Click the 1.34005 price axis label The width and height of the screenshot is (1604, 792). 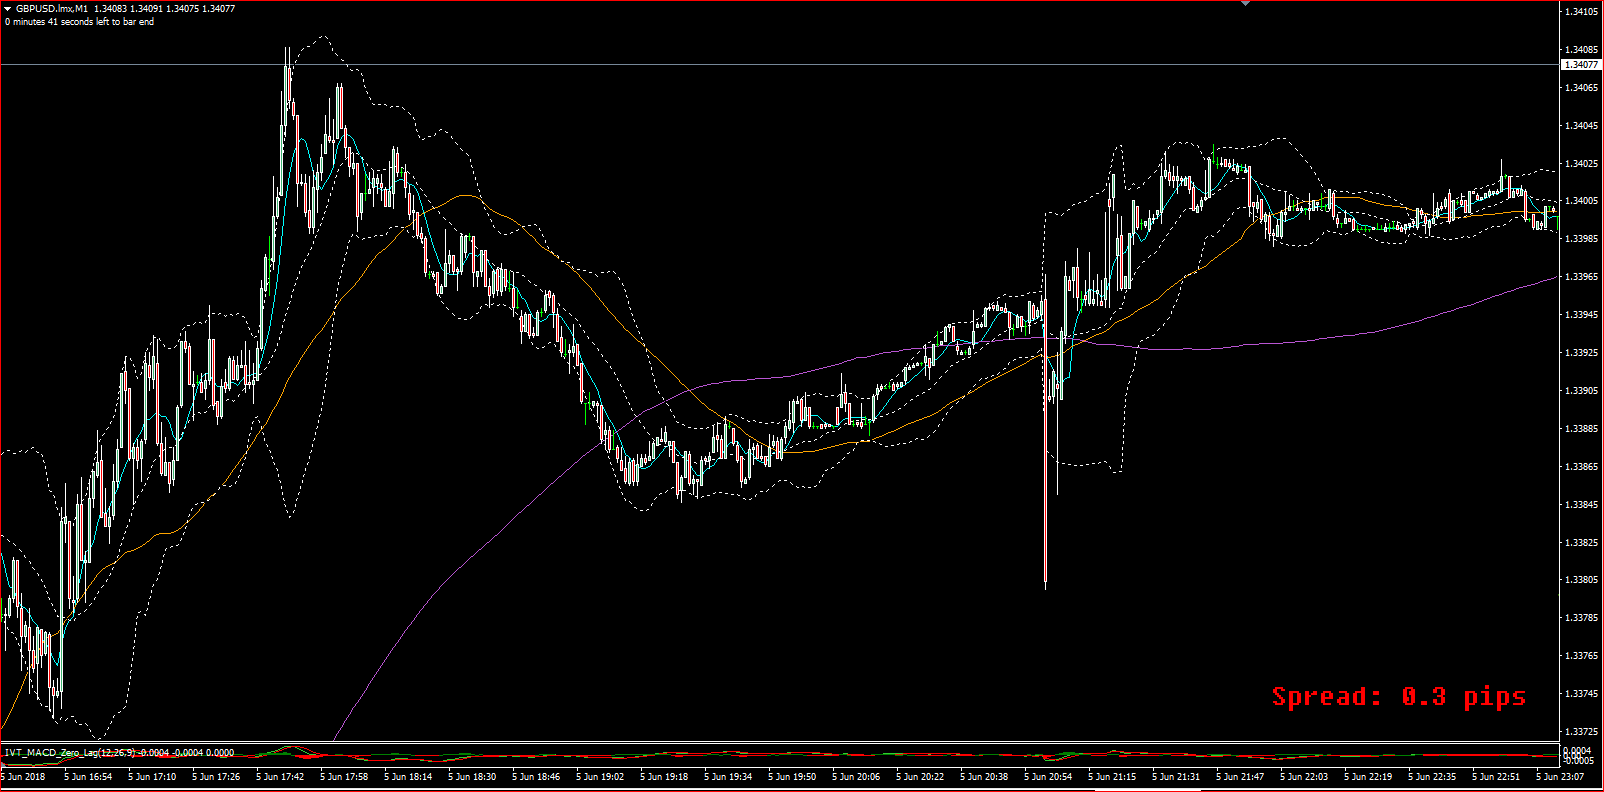click(1581, 201)
